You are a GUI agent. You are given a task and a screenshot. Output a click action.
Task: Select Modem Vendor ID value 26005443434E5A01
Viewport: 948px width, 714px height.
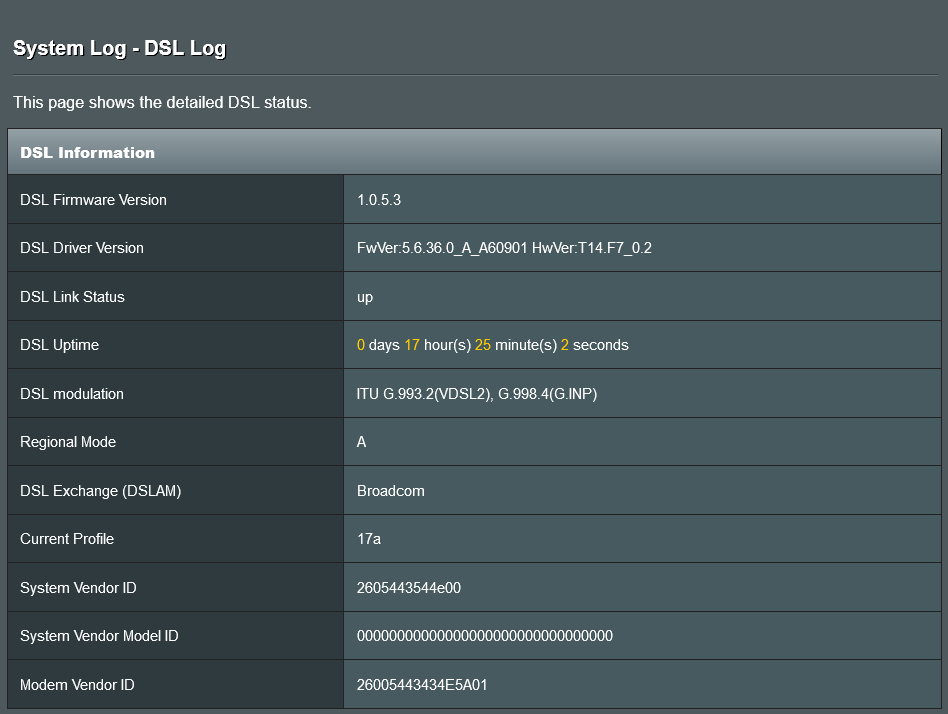click(422, 685)
